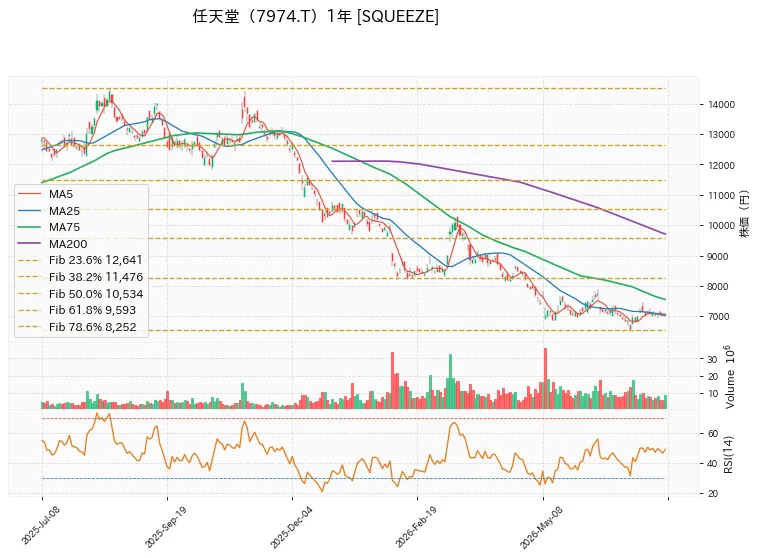Click the 株価（円） axis title
Screen dimensions: 758x558
(744, 213)
